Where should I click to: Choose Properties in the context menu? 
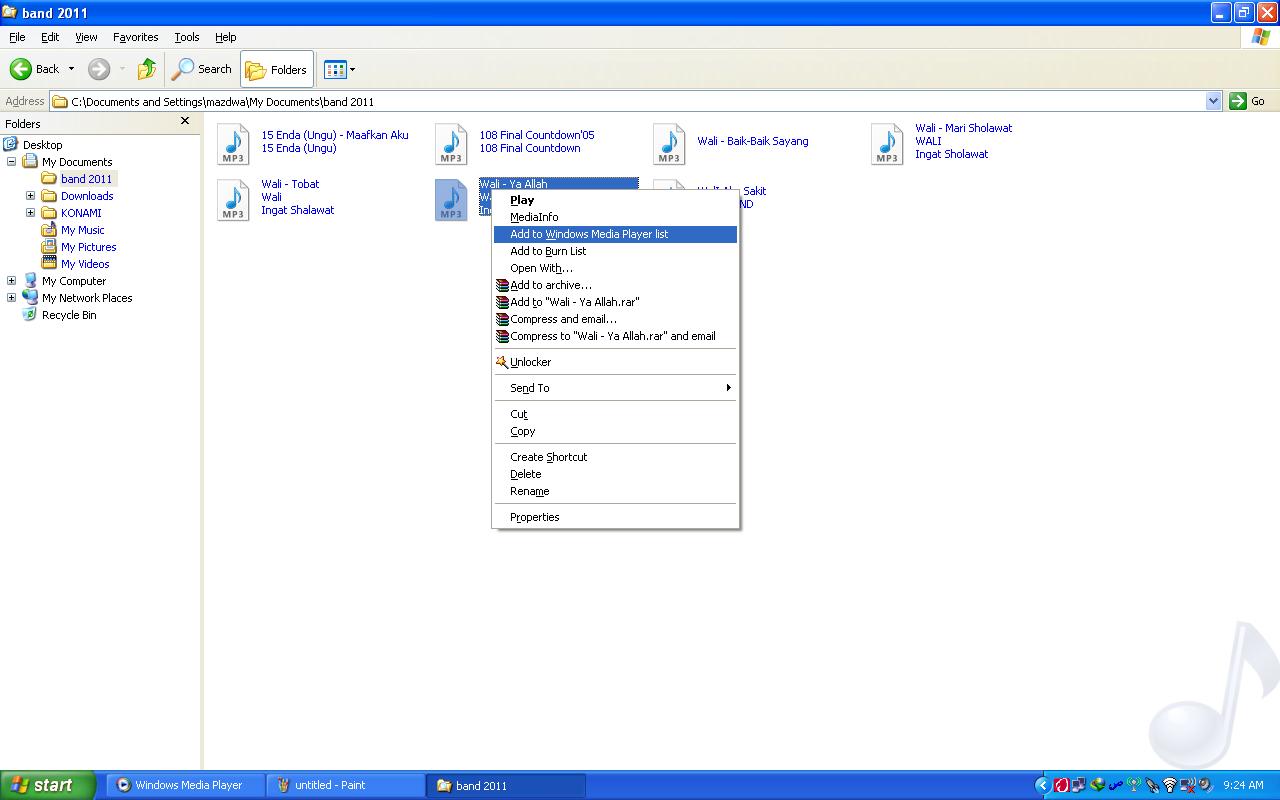(615, 517)
